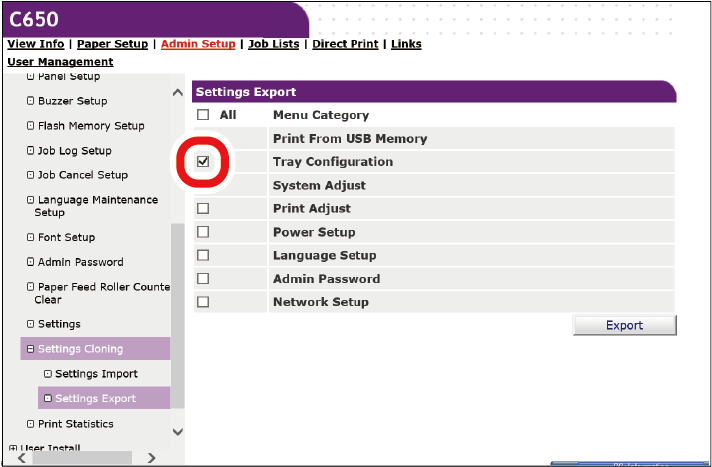Click the Job Log Setup bullet icon
The height and width of the screenshot is (467, 712).
[30, 151]
